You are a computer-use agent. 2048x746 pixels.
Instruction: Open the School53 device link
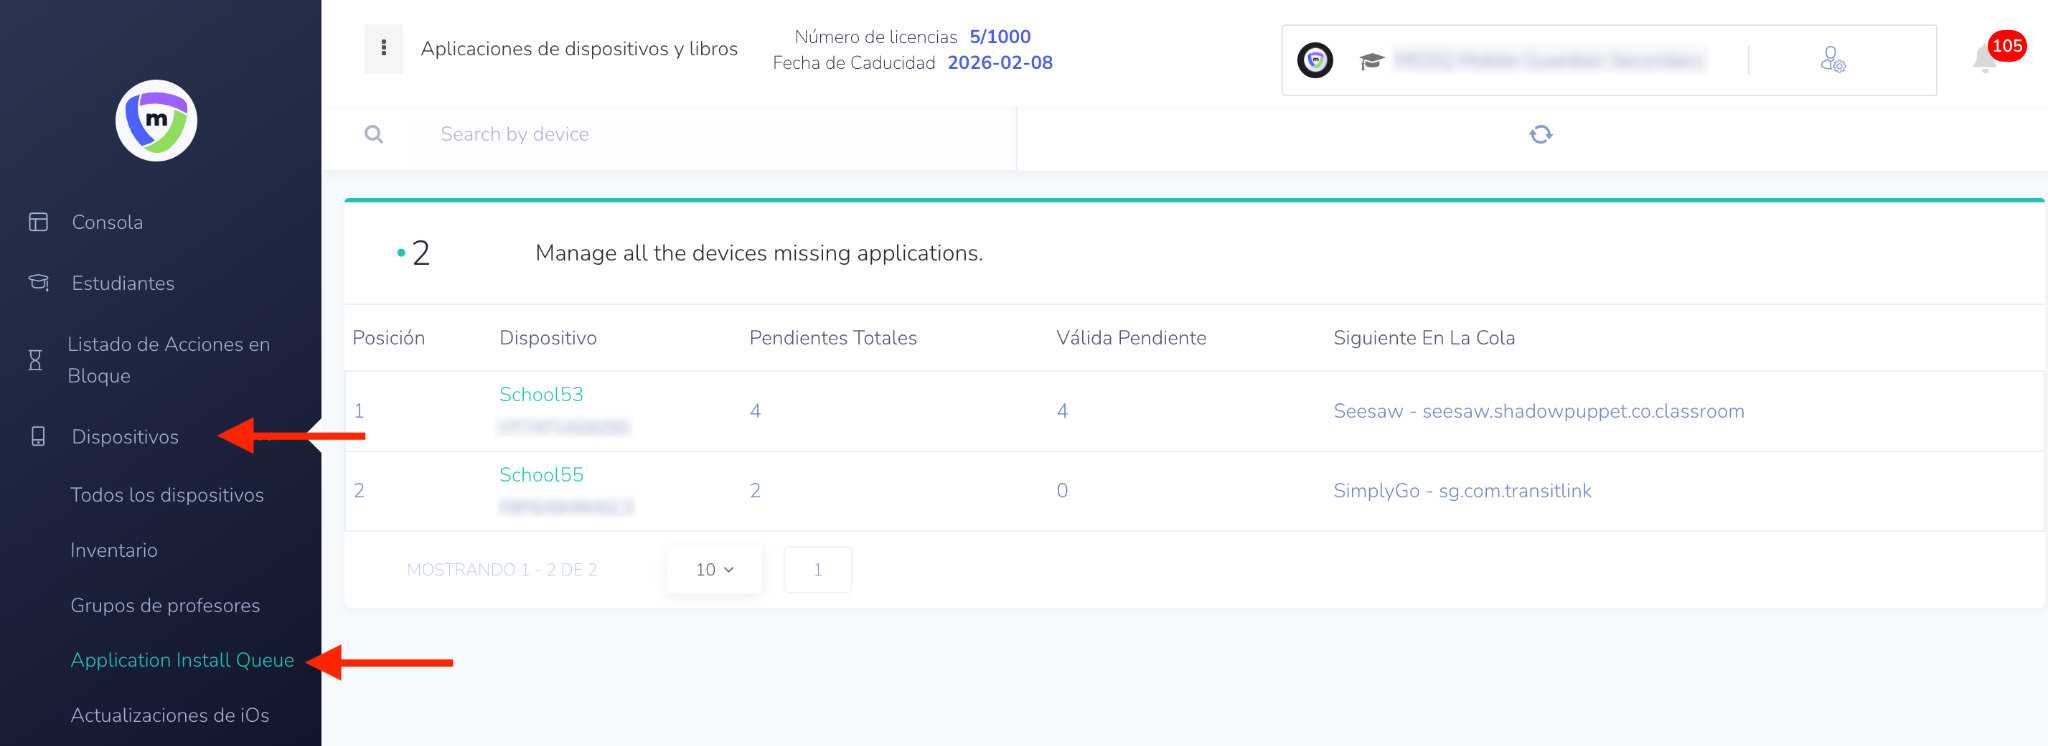click(541, 395)
